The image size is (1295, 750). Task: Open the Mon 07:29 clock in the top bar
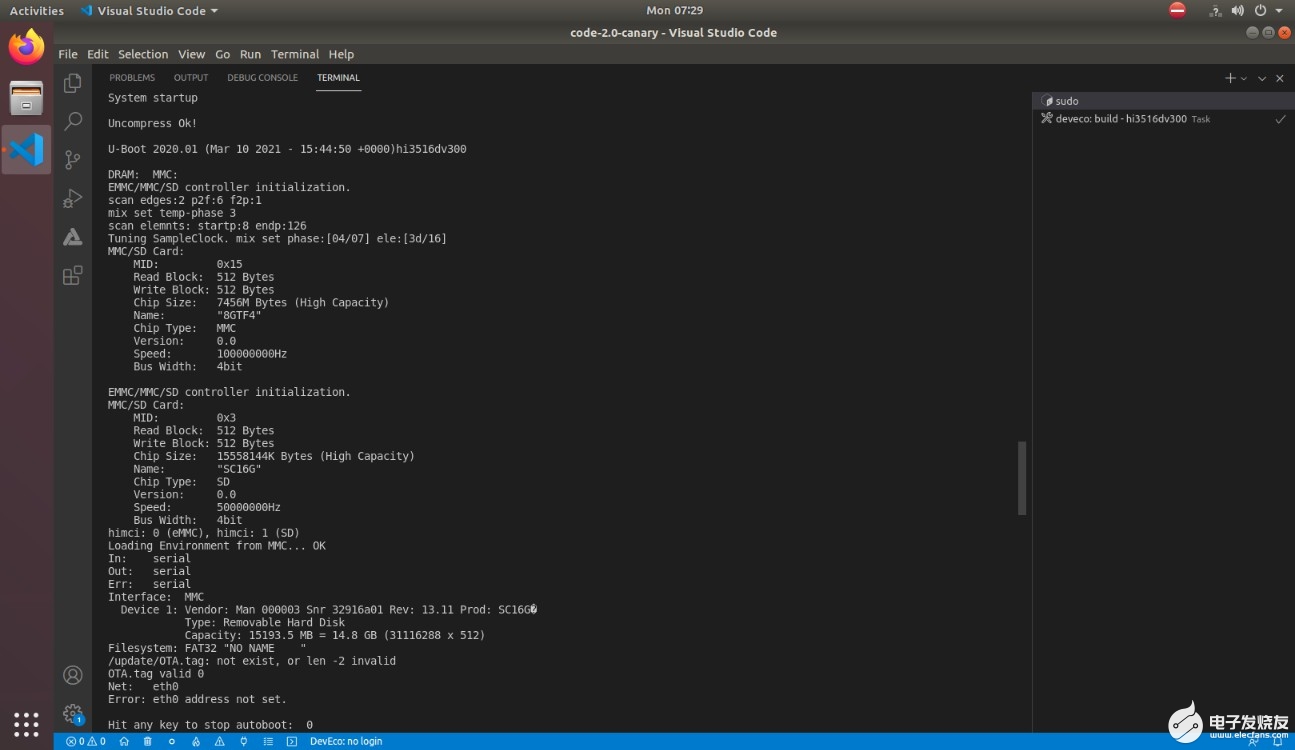point(674,10)
